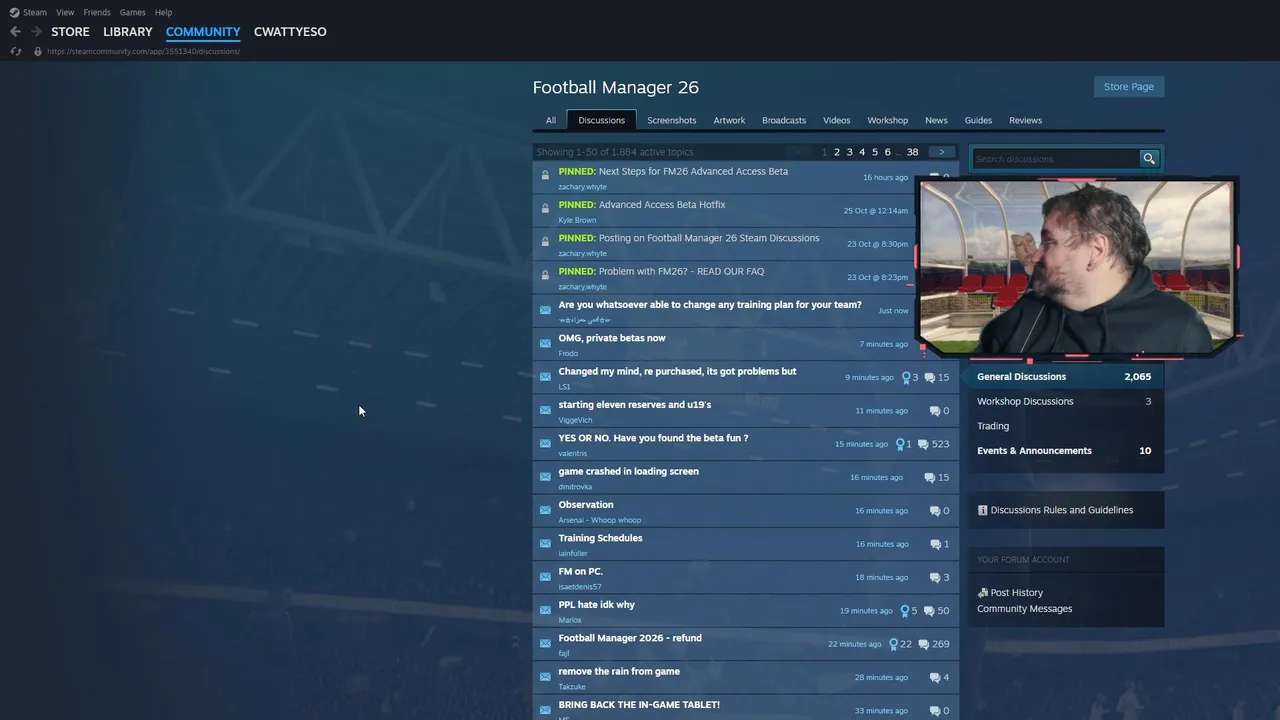Open the Help menu
The image size is (1280, 720).
click(163, 12)
